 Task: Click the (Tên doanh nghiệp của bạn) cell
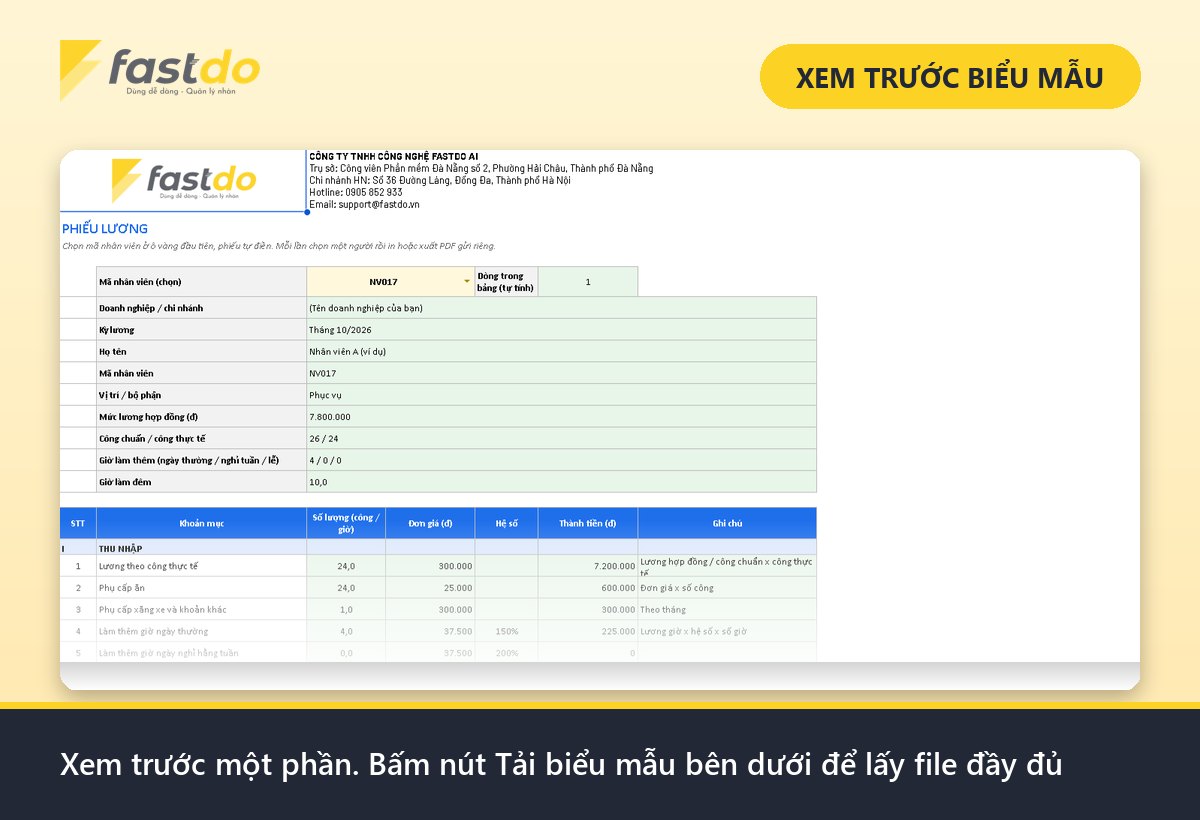tap(561, 308)
